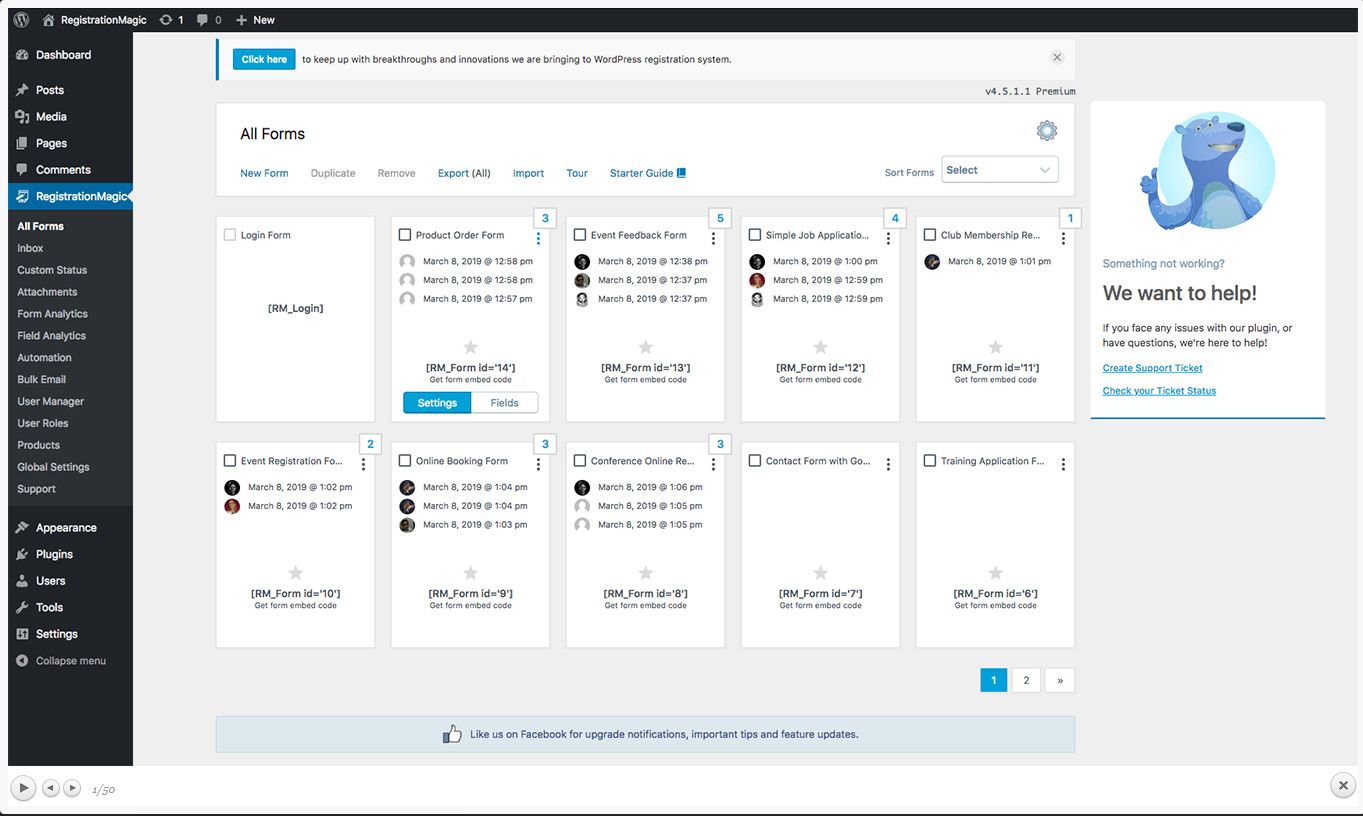Open the Simple Job Application options menu

pos(889,238)
